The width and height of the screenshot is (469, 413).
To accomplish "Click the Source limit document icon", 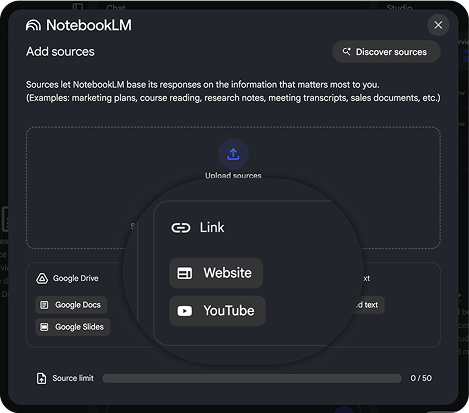I will (x=41, y=378).
